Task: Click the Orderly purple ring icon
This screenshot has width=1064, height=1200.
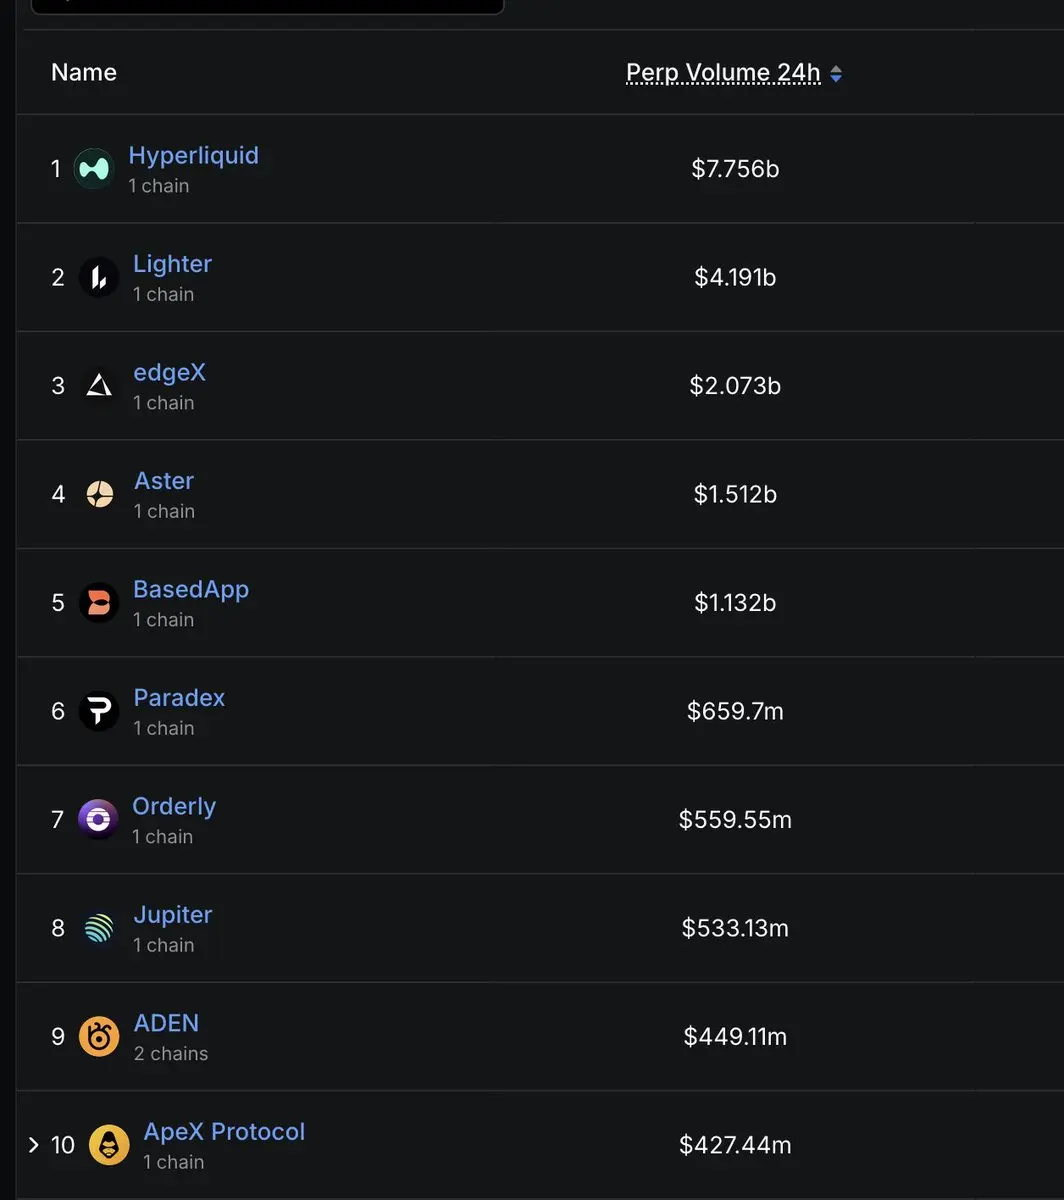Action: pos(98,820)
